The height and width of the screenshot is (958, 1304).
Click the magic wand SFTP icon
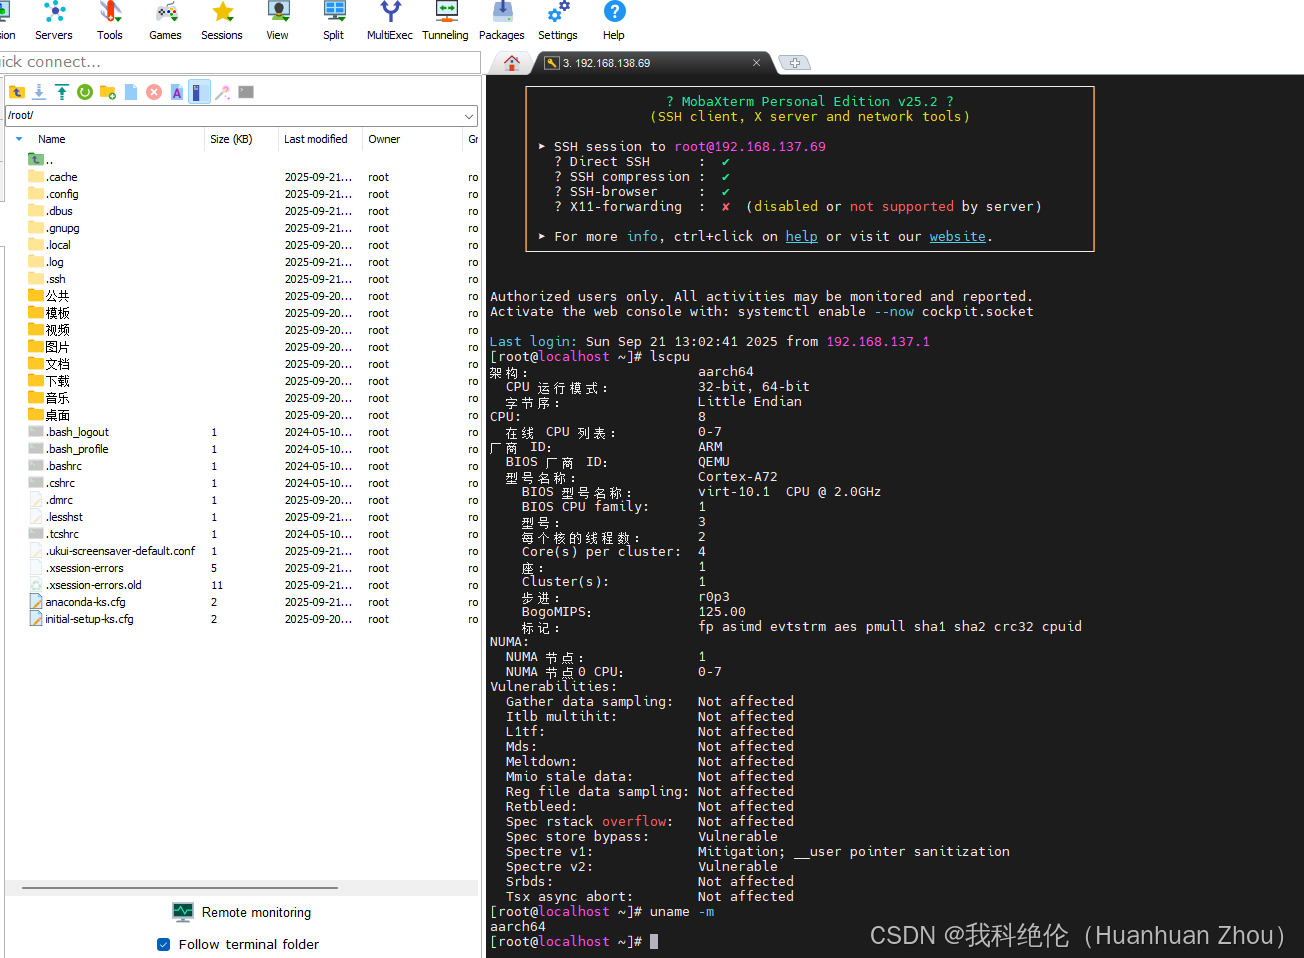point(222,92)
